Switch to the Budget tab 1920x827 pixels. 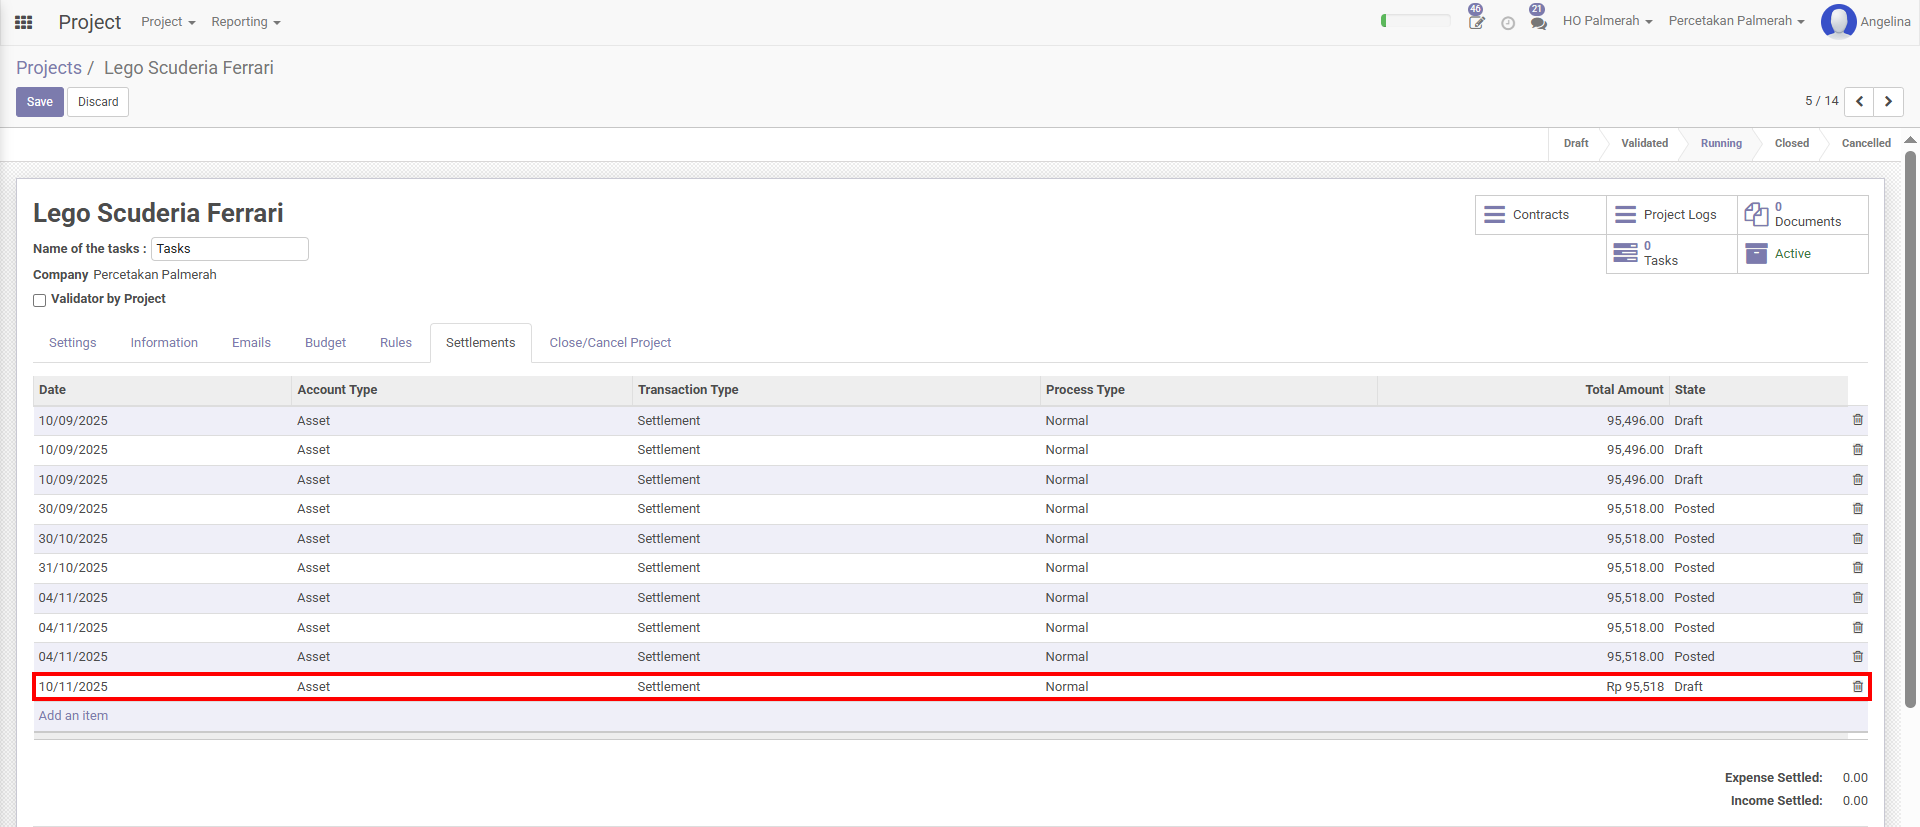pyautogui.click(x=325, y=343)
